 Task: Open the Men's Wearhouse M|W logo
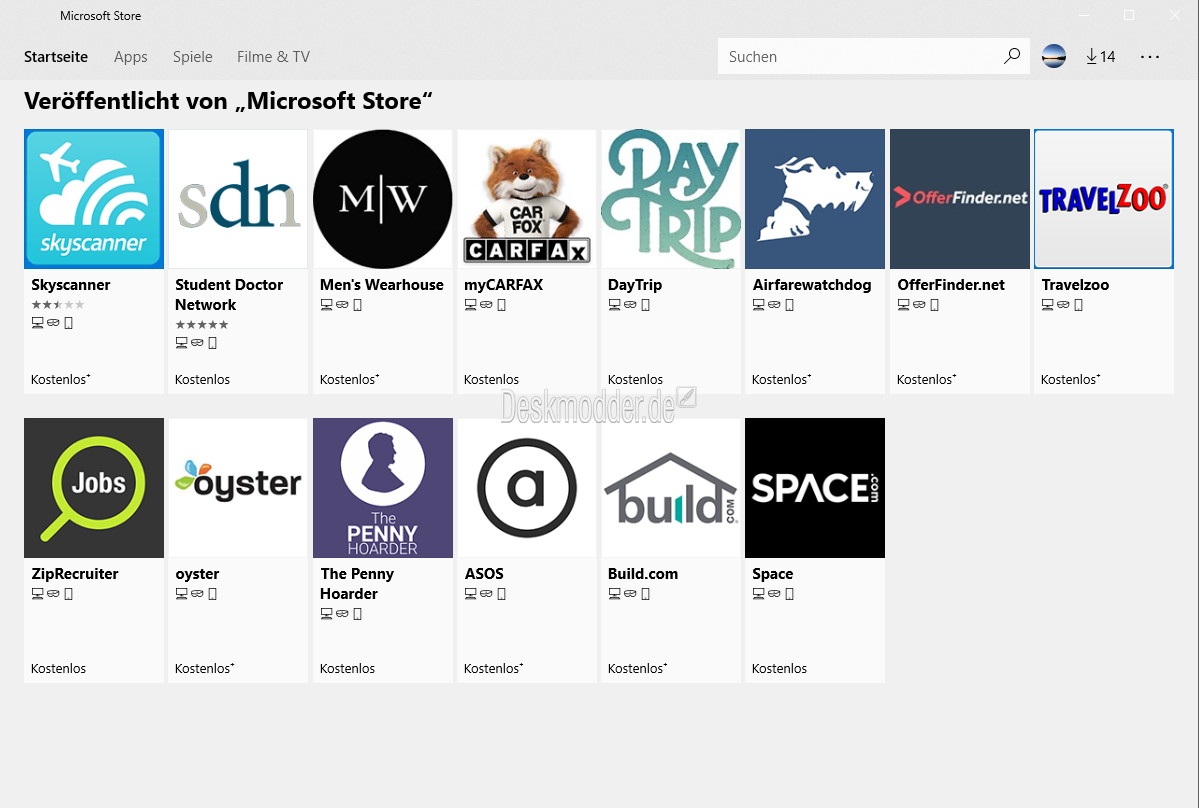click(x=382, y=199)
